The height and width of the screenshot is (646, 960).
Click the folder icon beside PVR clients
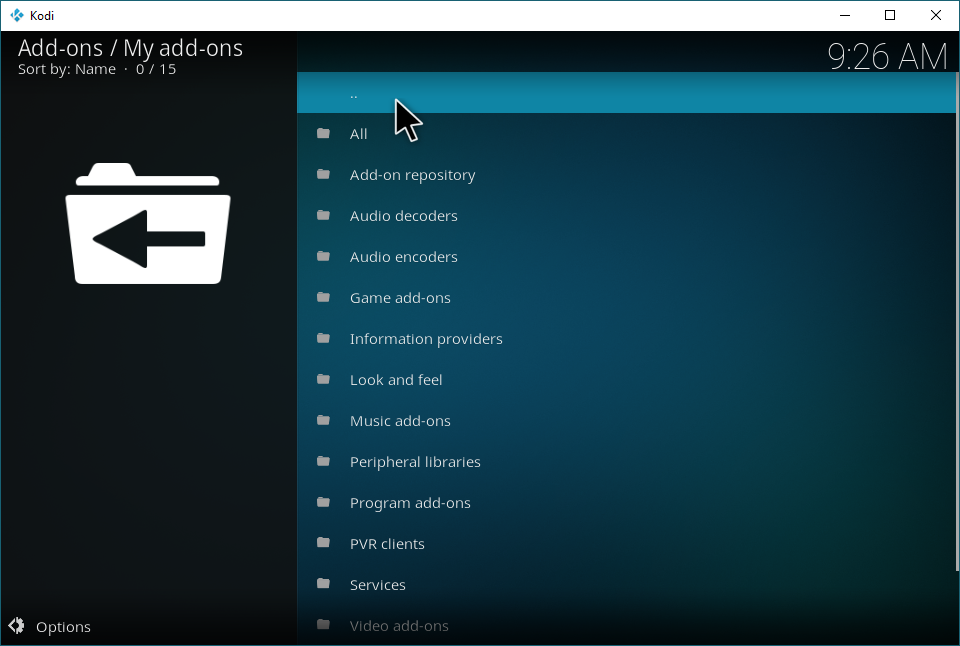click(323, 544)
